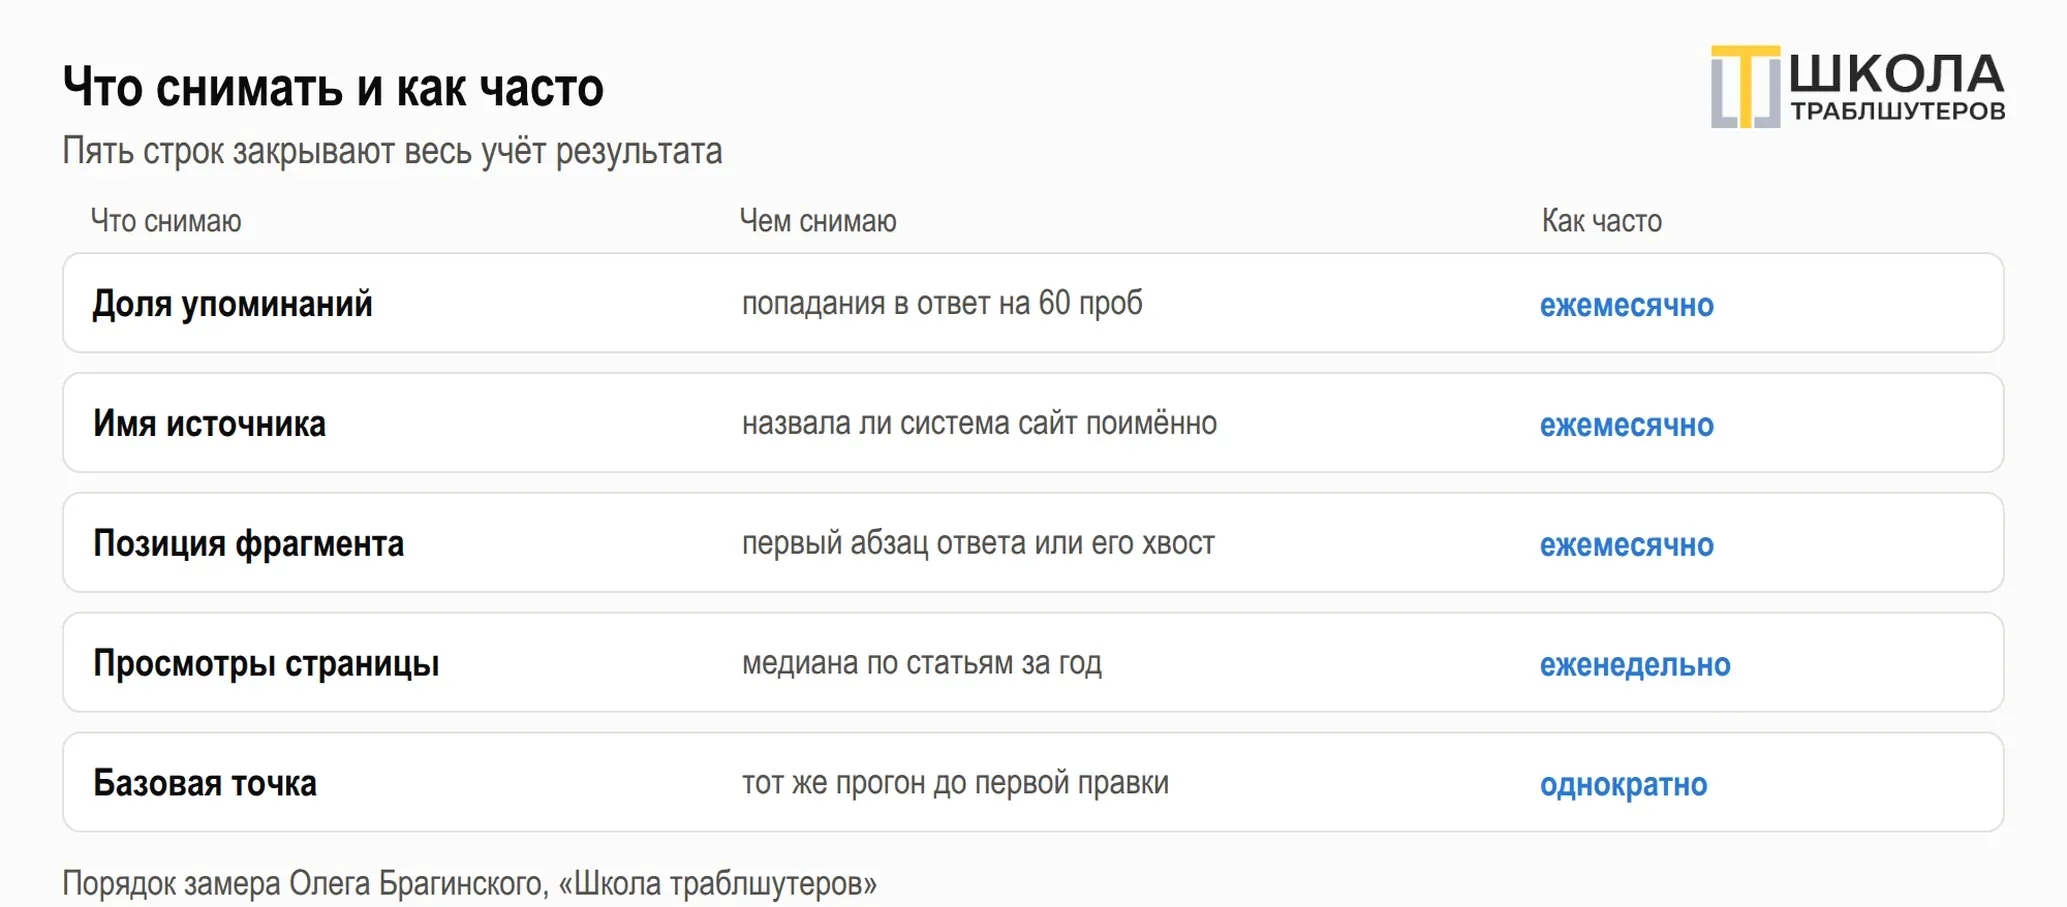
Task: Click the Школа траблшутеров logo icon
Action: click(x=1745, y=86)
